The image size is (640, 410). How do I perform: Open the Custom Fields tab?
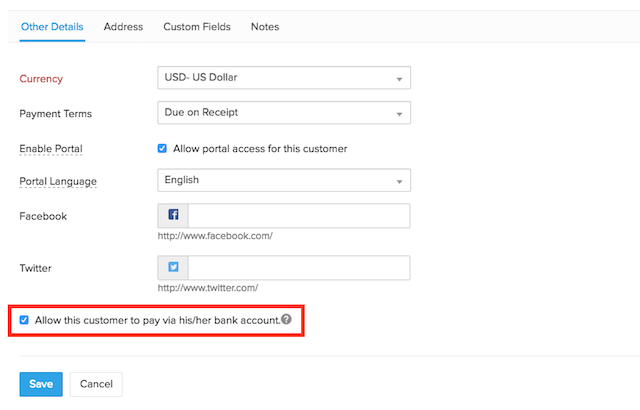pos(197,26)
